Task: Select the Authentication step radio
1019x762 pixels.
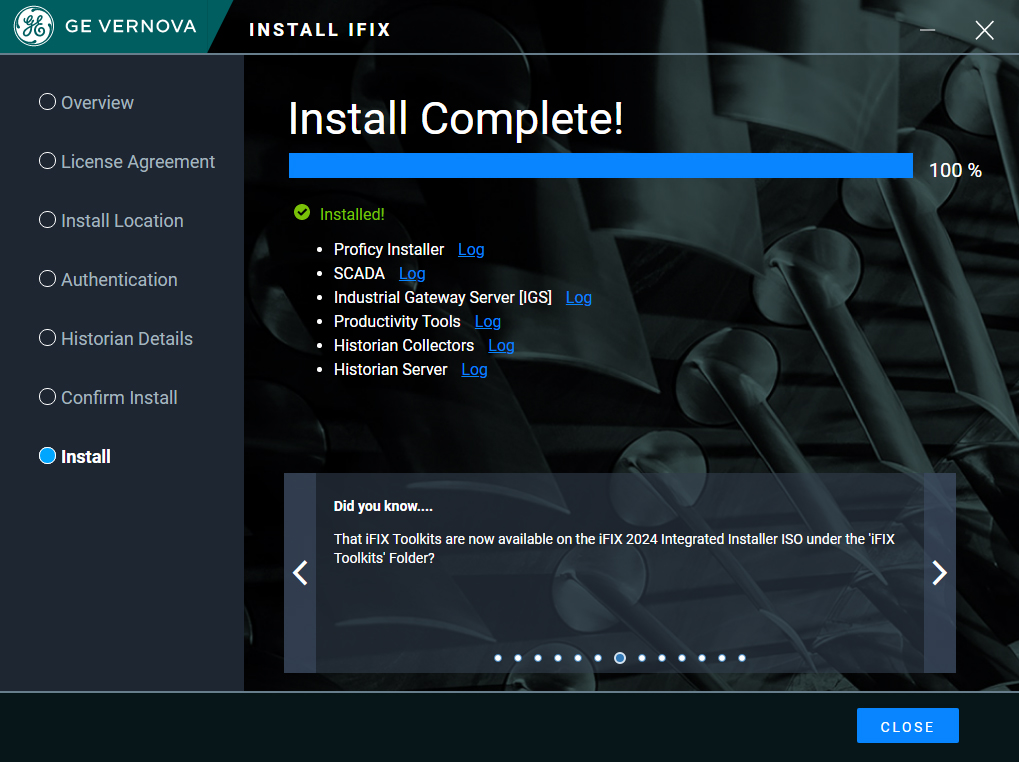Action: coord(47,279)
